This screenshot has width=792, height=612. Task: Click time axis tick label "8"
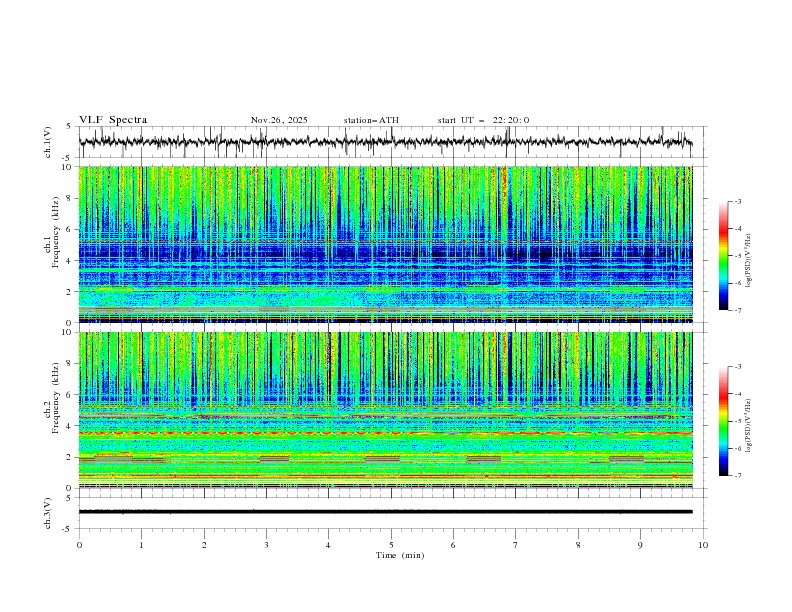point(578,545)
